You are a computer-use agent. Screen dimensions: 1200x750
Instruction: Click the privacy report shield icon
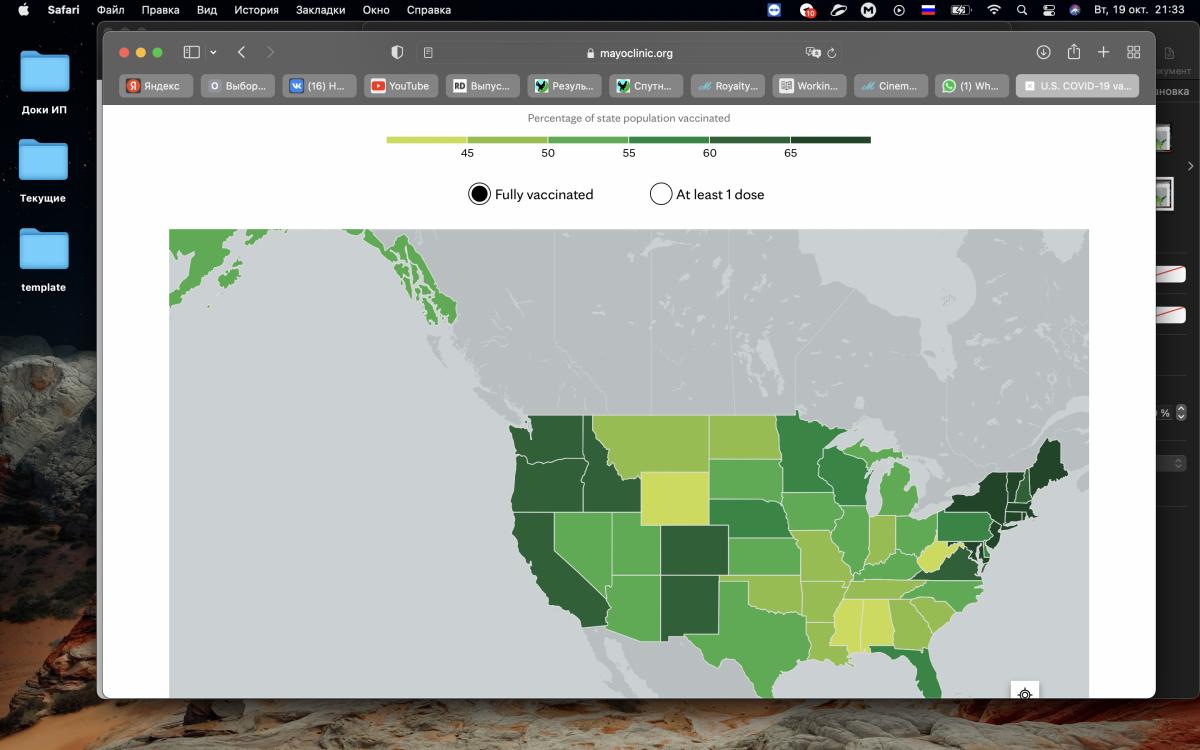coord(397,52)
